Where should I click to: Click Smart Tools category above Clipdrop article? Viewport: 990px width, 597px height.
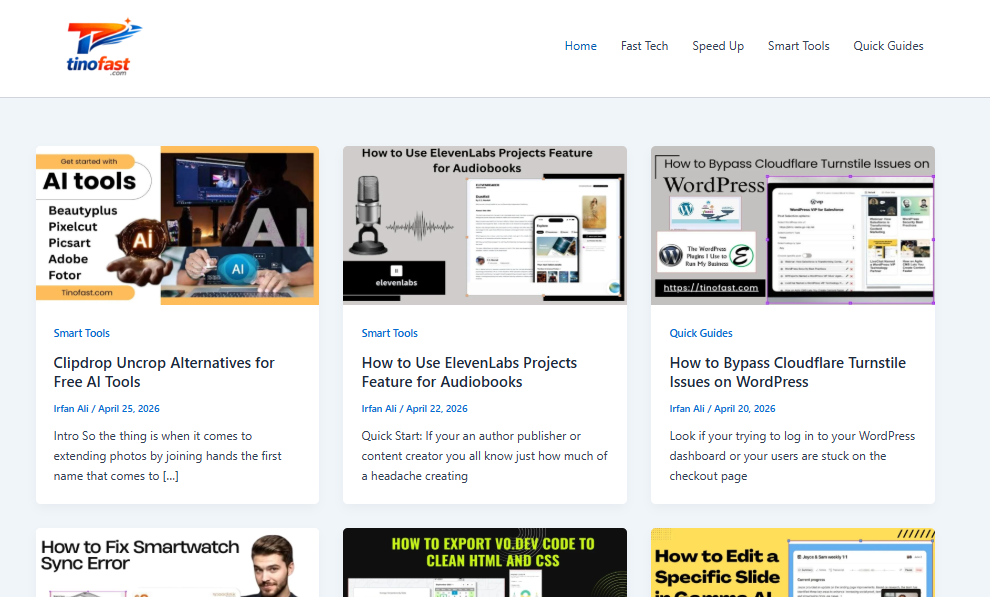81,333
